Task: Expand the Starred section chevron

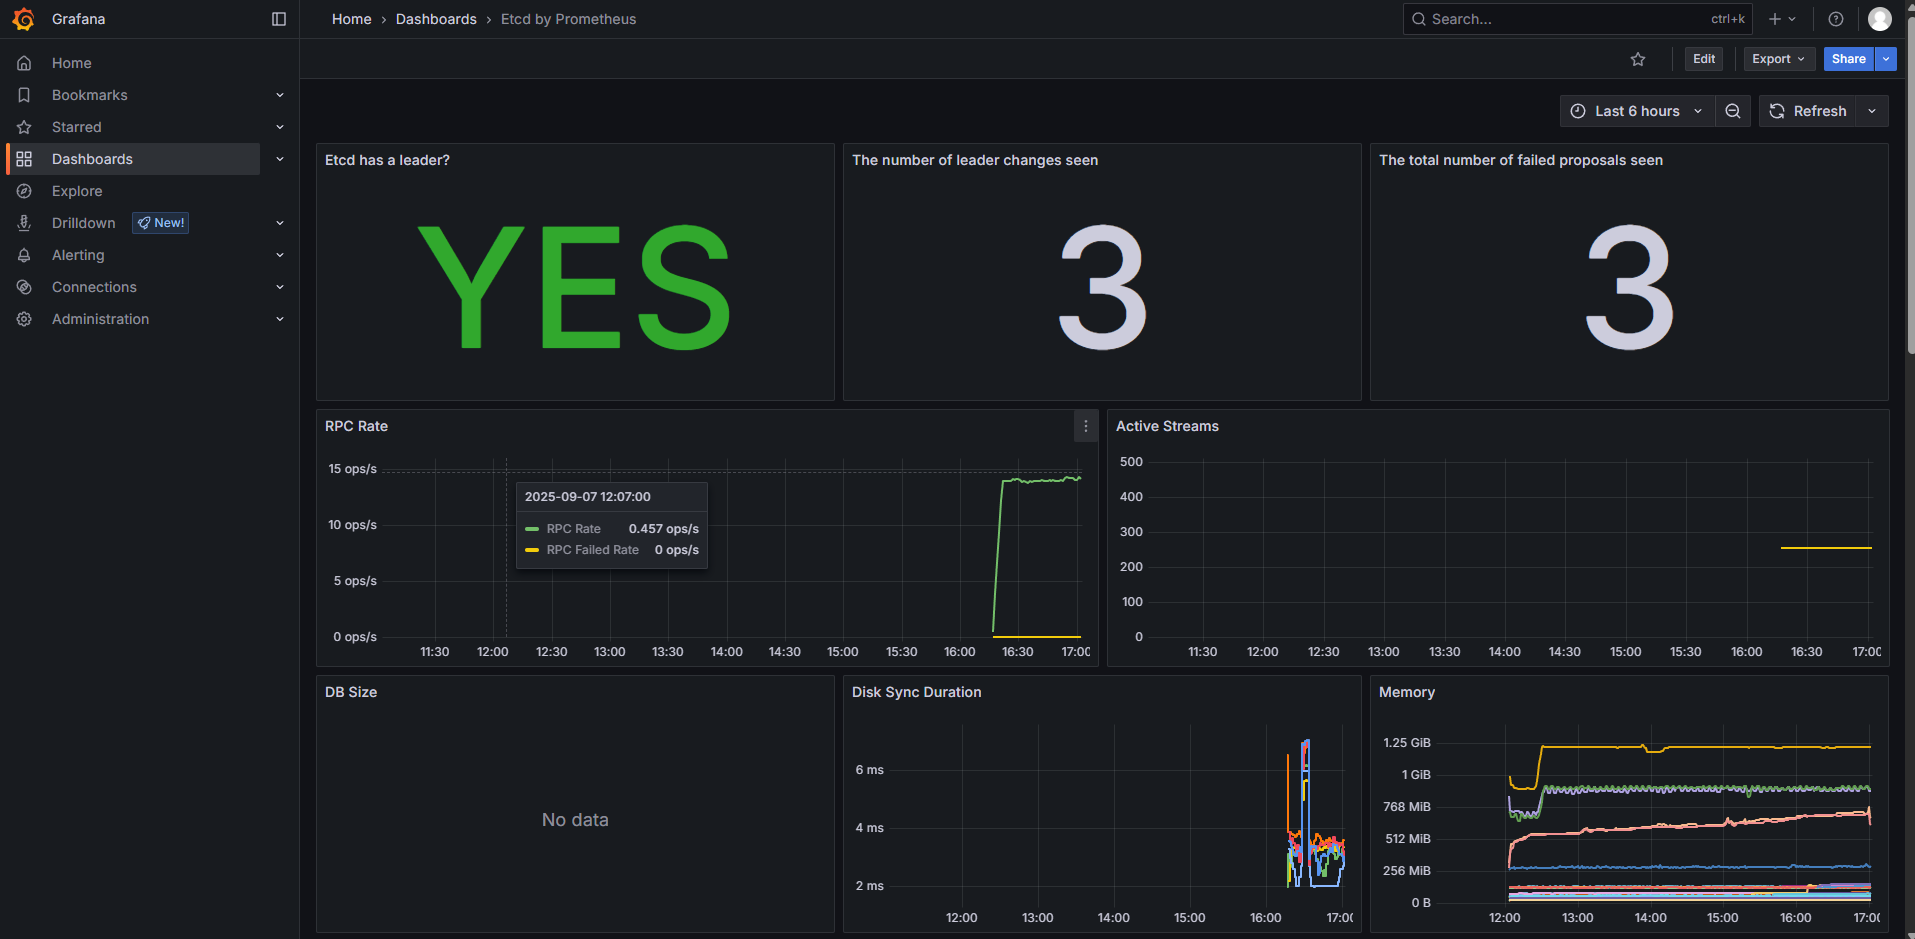Action: (x=280, y=127)
